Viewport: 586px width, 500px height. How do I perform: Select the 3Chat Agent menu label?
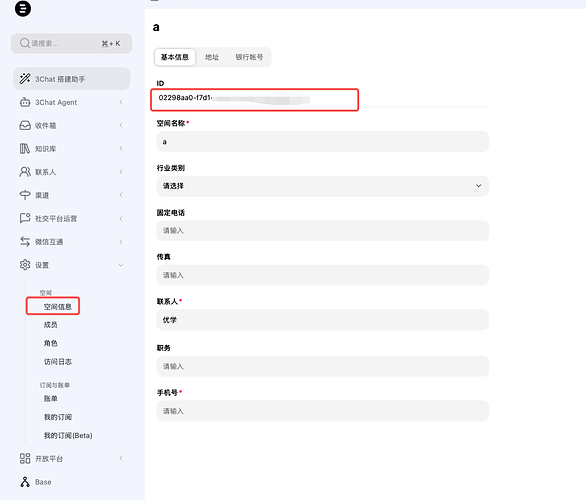click(56, 102)
